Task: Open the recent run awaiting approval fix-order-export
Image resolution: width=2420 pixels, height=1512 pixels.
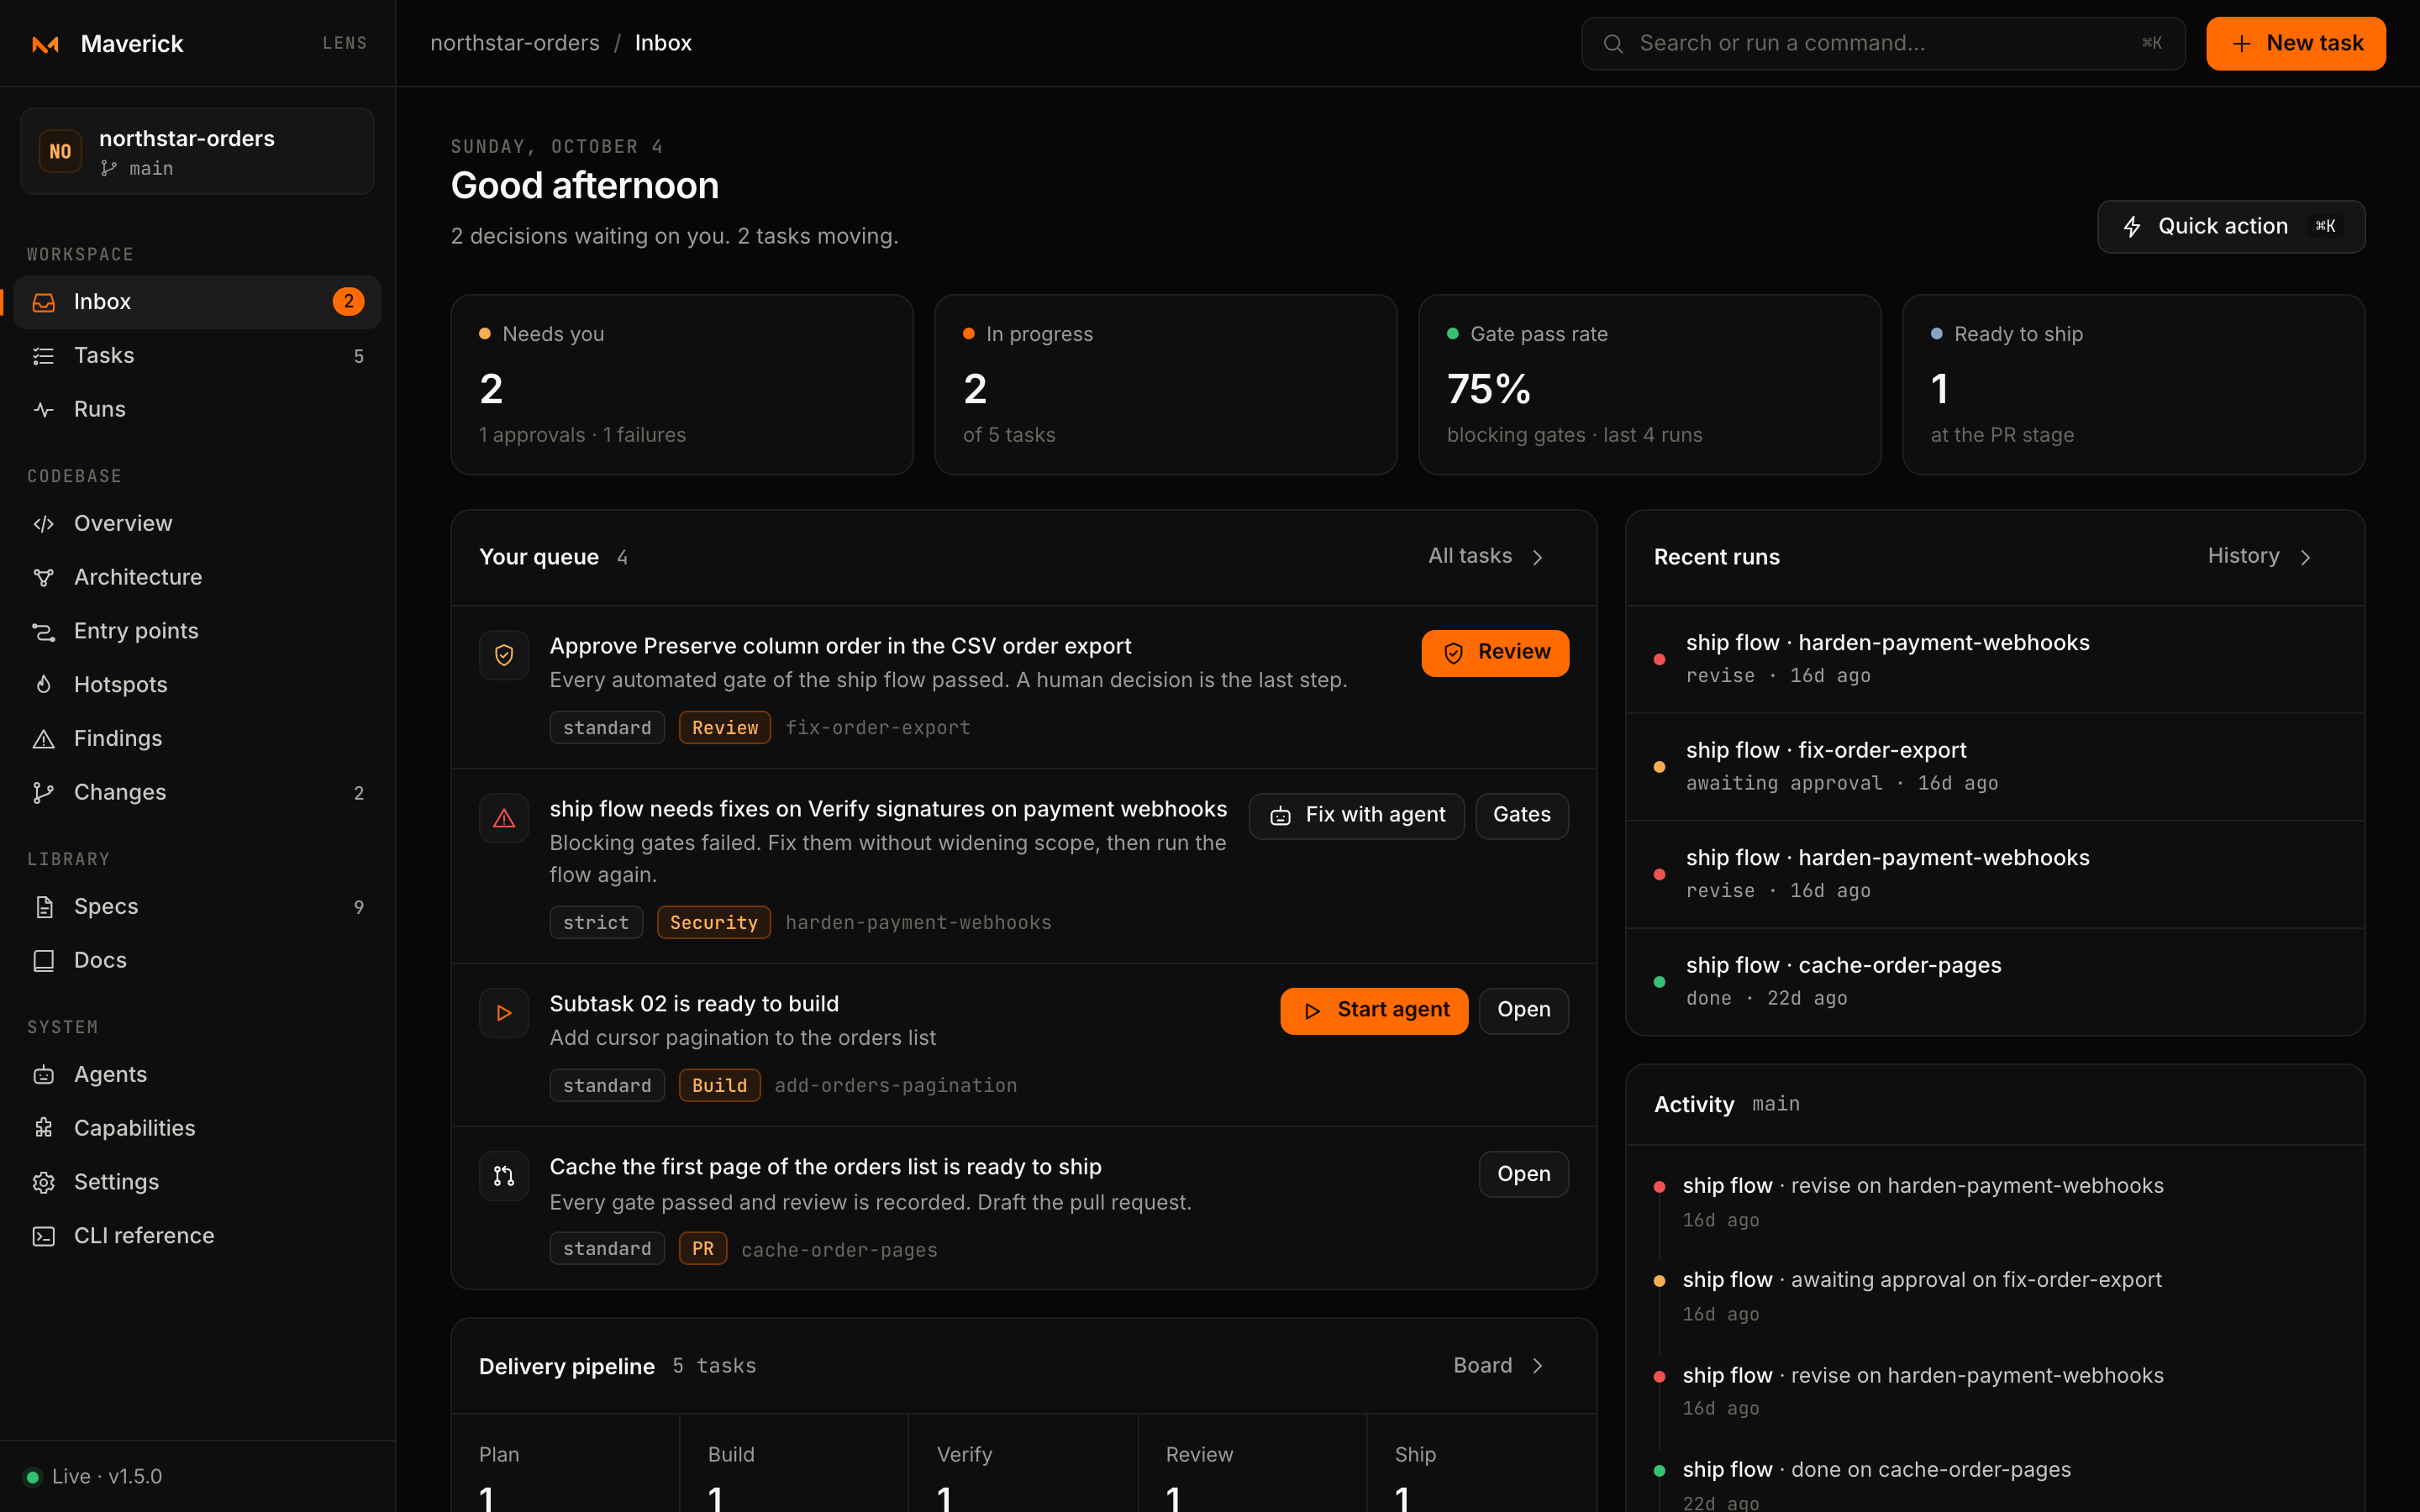Action: click(1994, 766)
